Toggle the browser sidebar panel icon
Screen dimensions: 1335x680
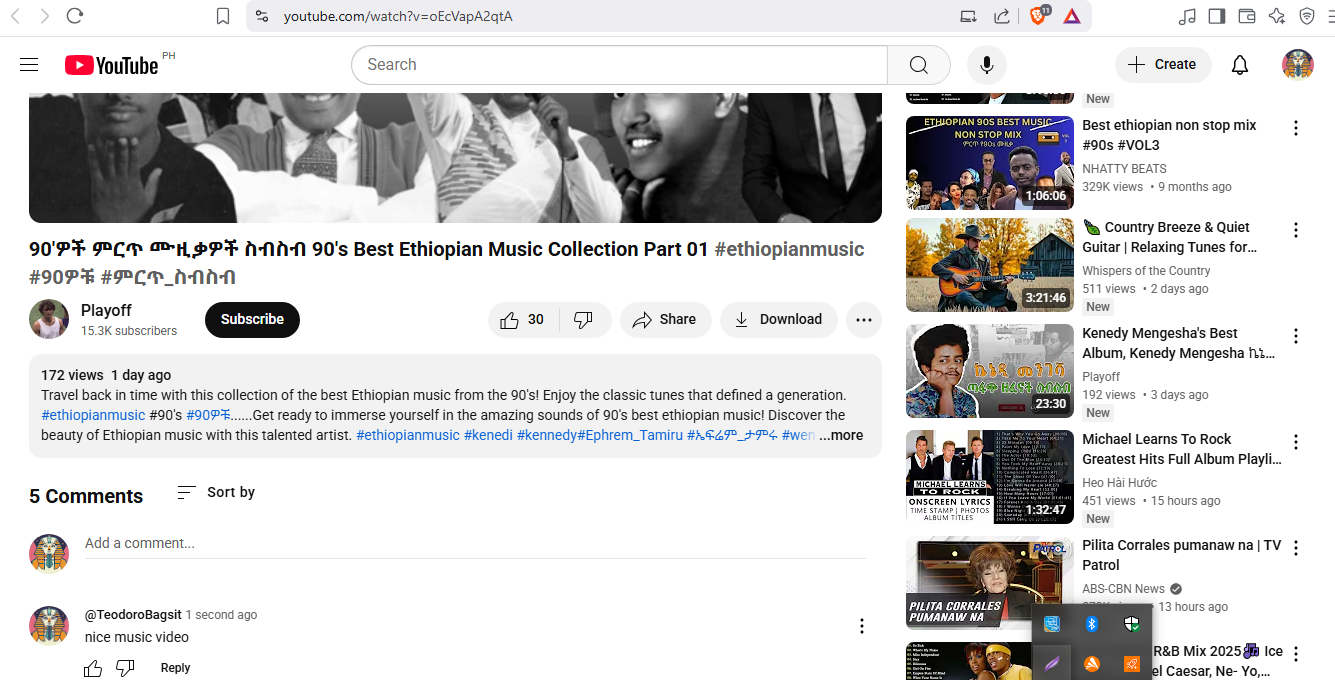1217,16
